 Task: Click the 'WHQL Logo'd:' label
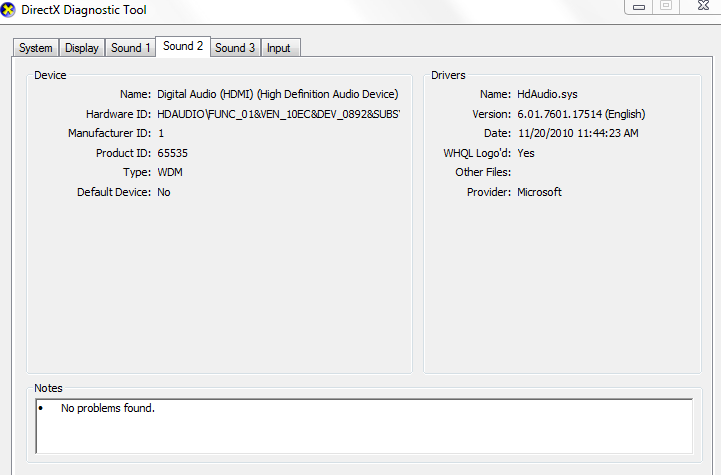point(477,153)
